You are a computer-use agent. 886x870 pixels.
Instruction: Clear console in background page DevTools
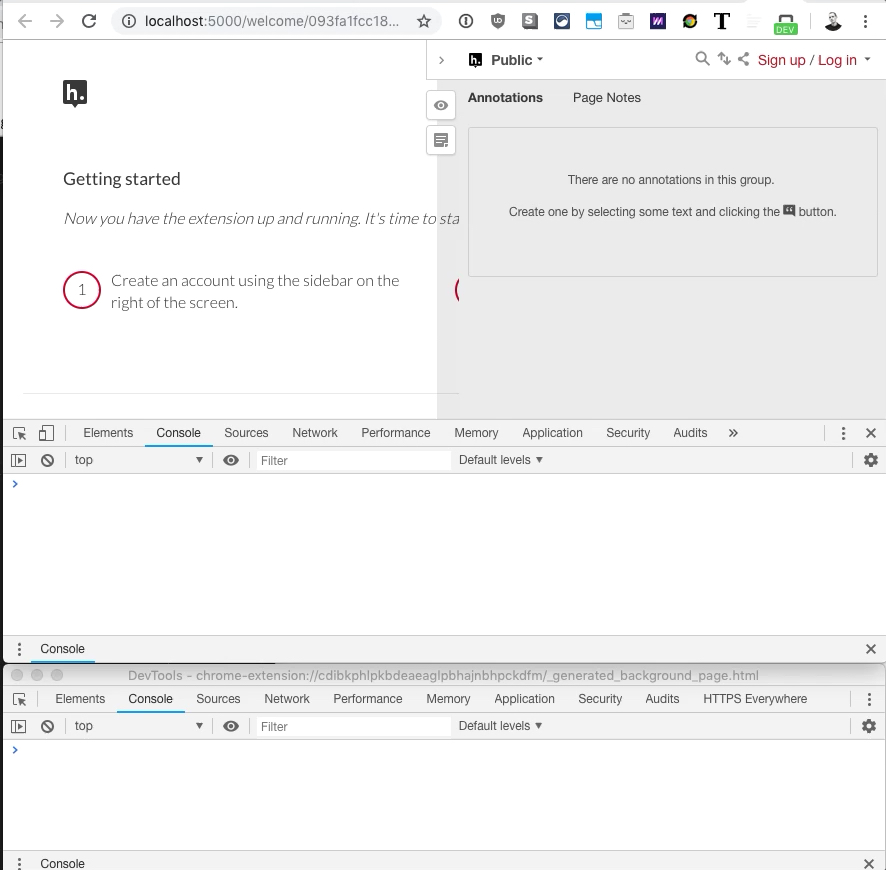pyautogui.click(x=47, y=727)
